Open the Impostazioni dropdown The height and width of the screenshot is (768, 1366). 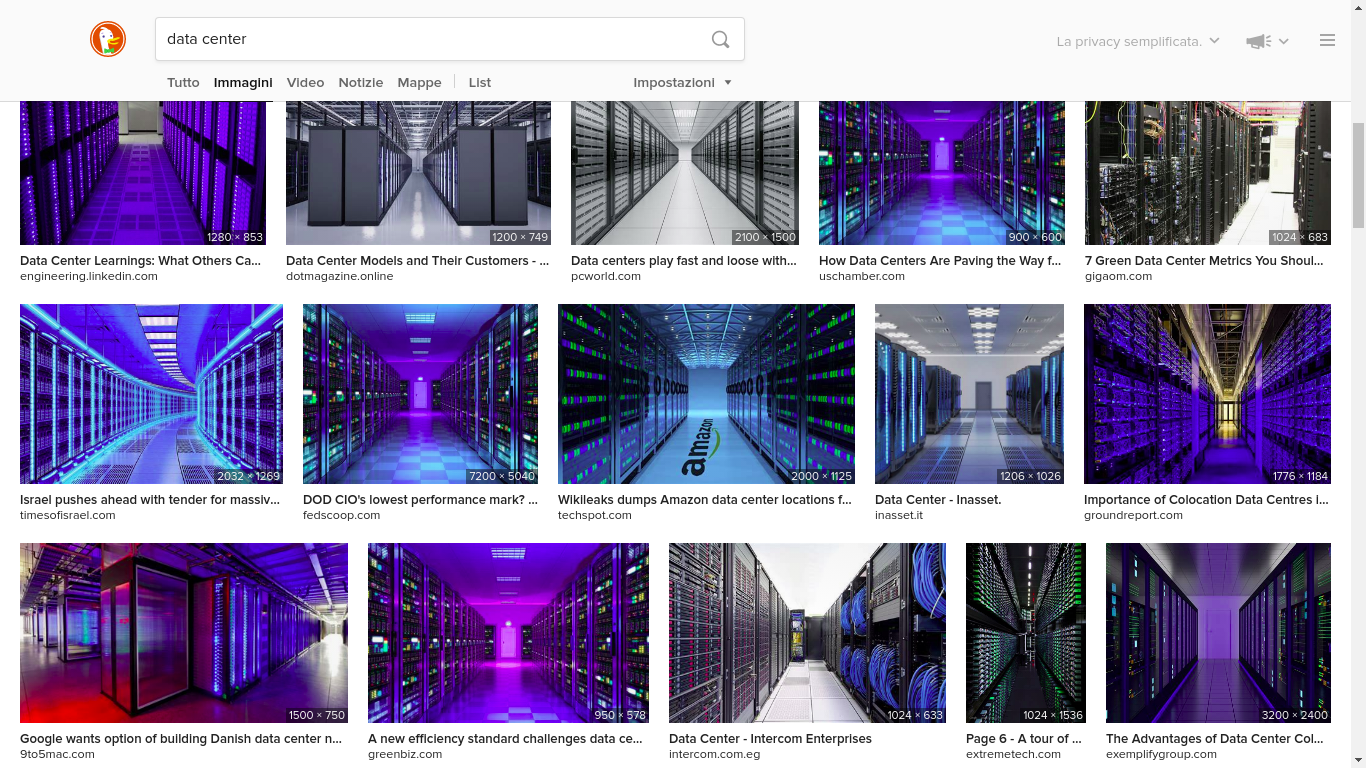click(x=682, y=82)
